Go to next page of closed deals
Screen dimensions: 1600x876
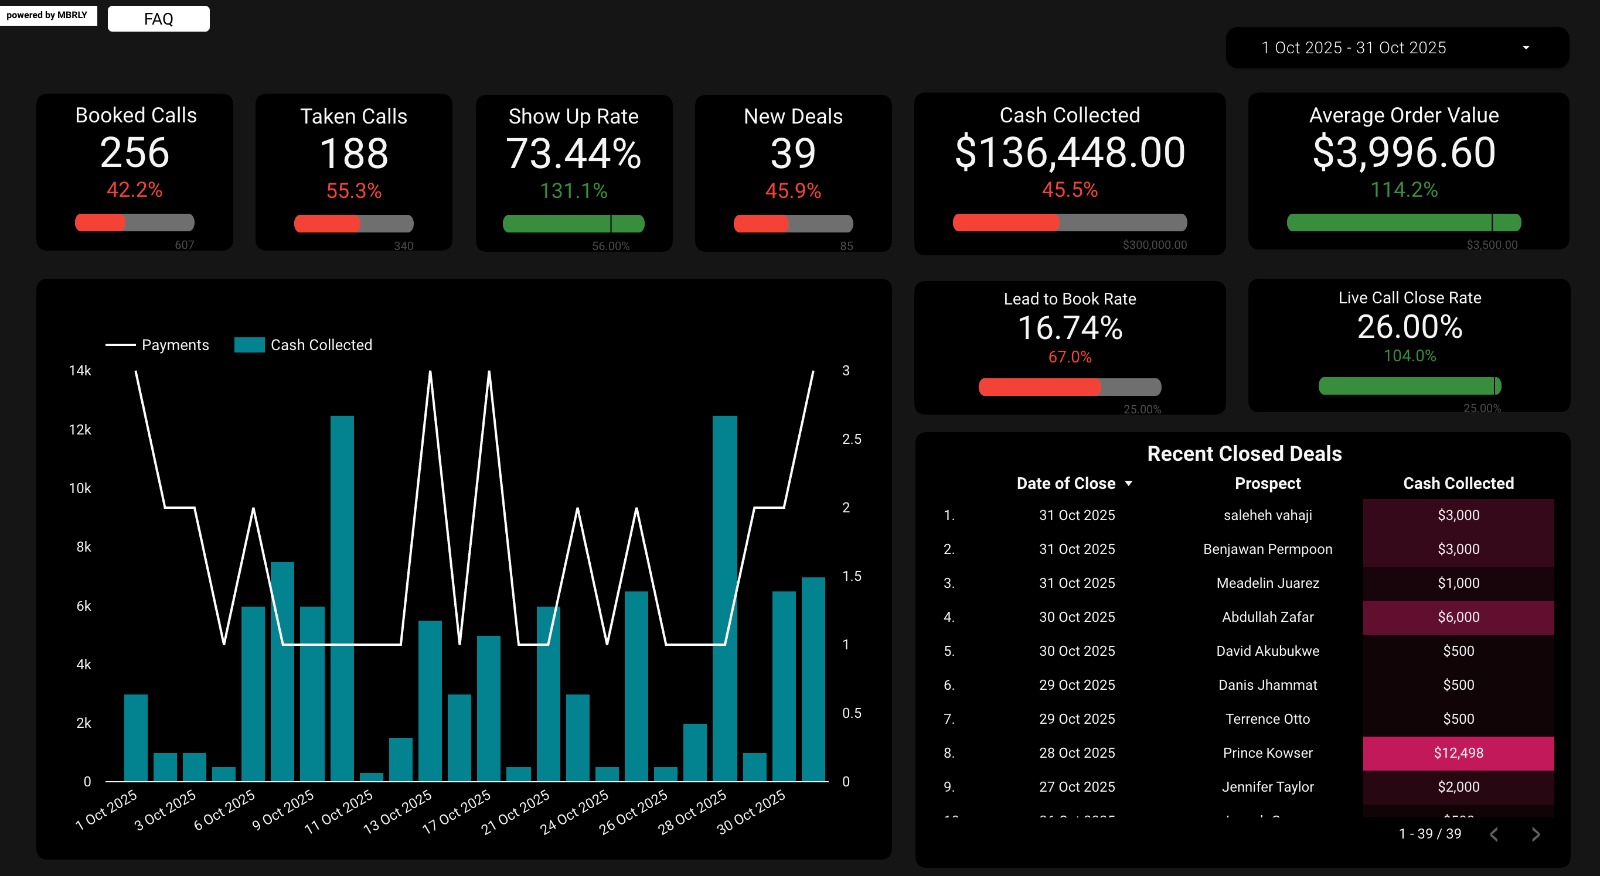pos(1536,834)
